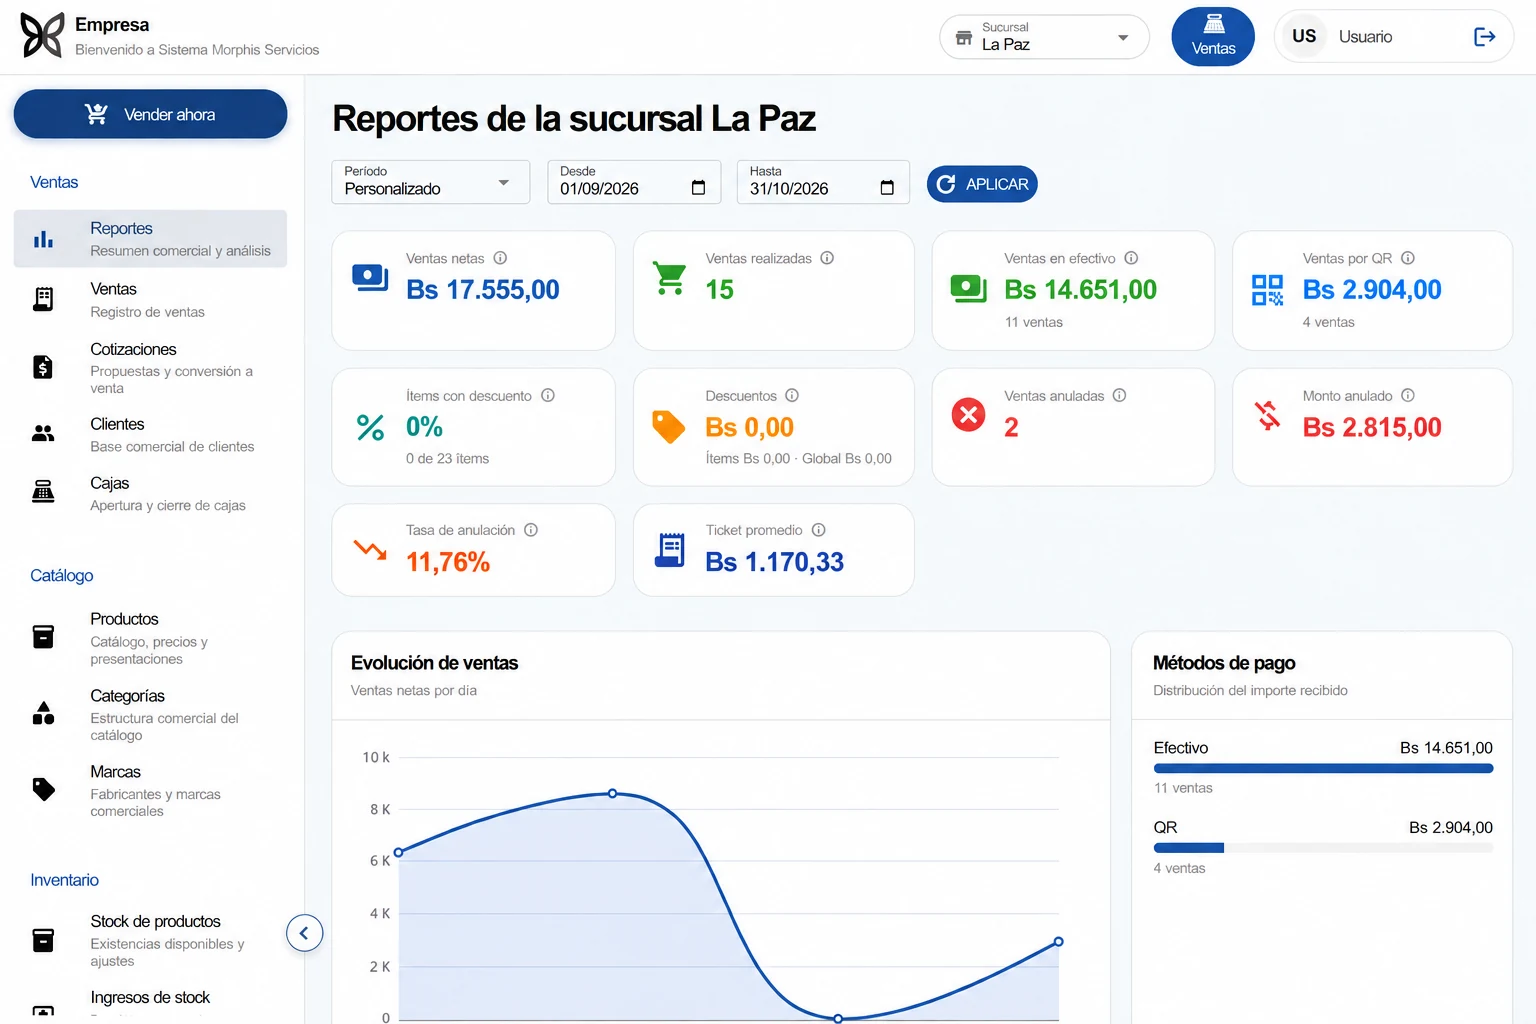Click the Efectivo payment progress bar

point(1323,768)
